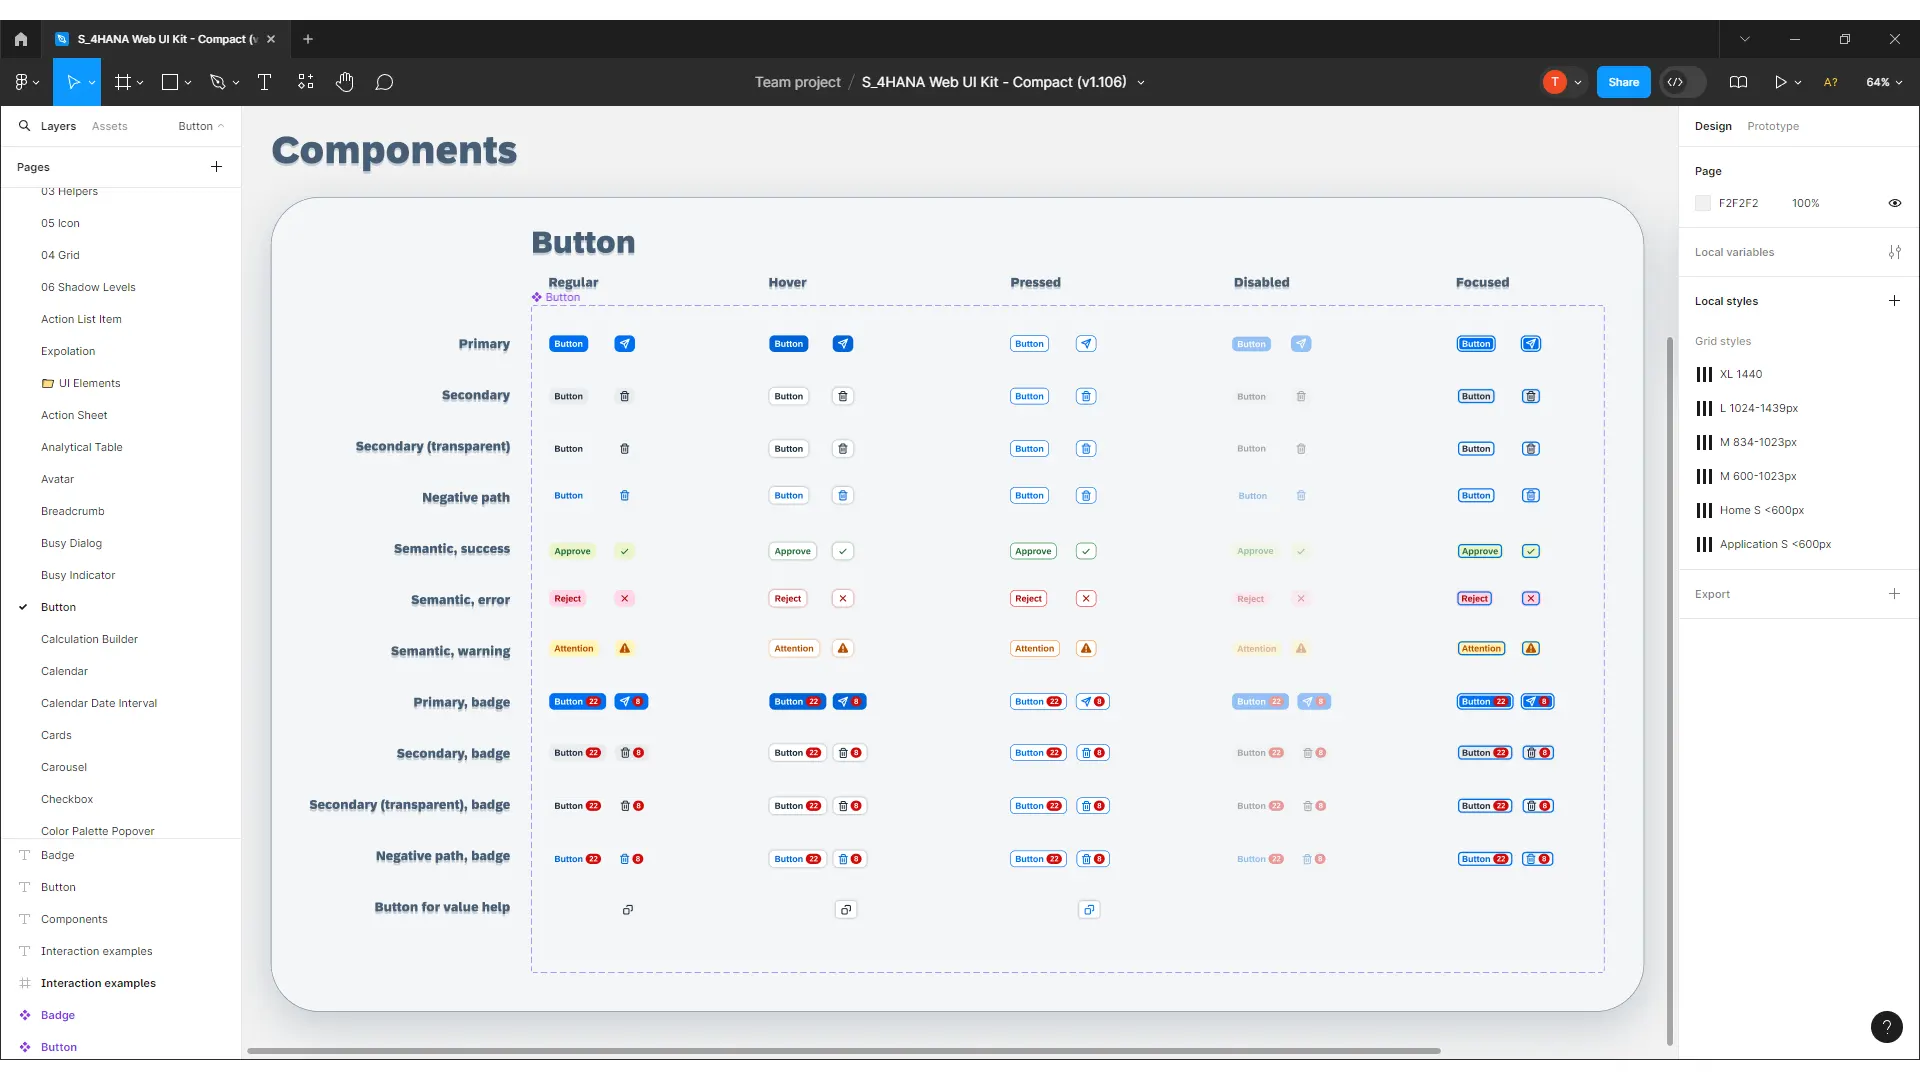This screenshot has width=1920, height=1080.
Task: Switch to the Prototype tab
Action: coord(1772,126)
